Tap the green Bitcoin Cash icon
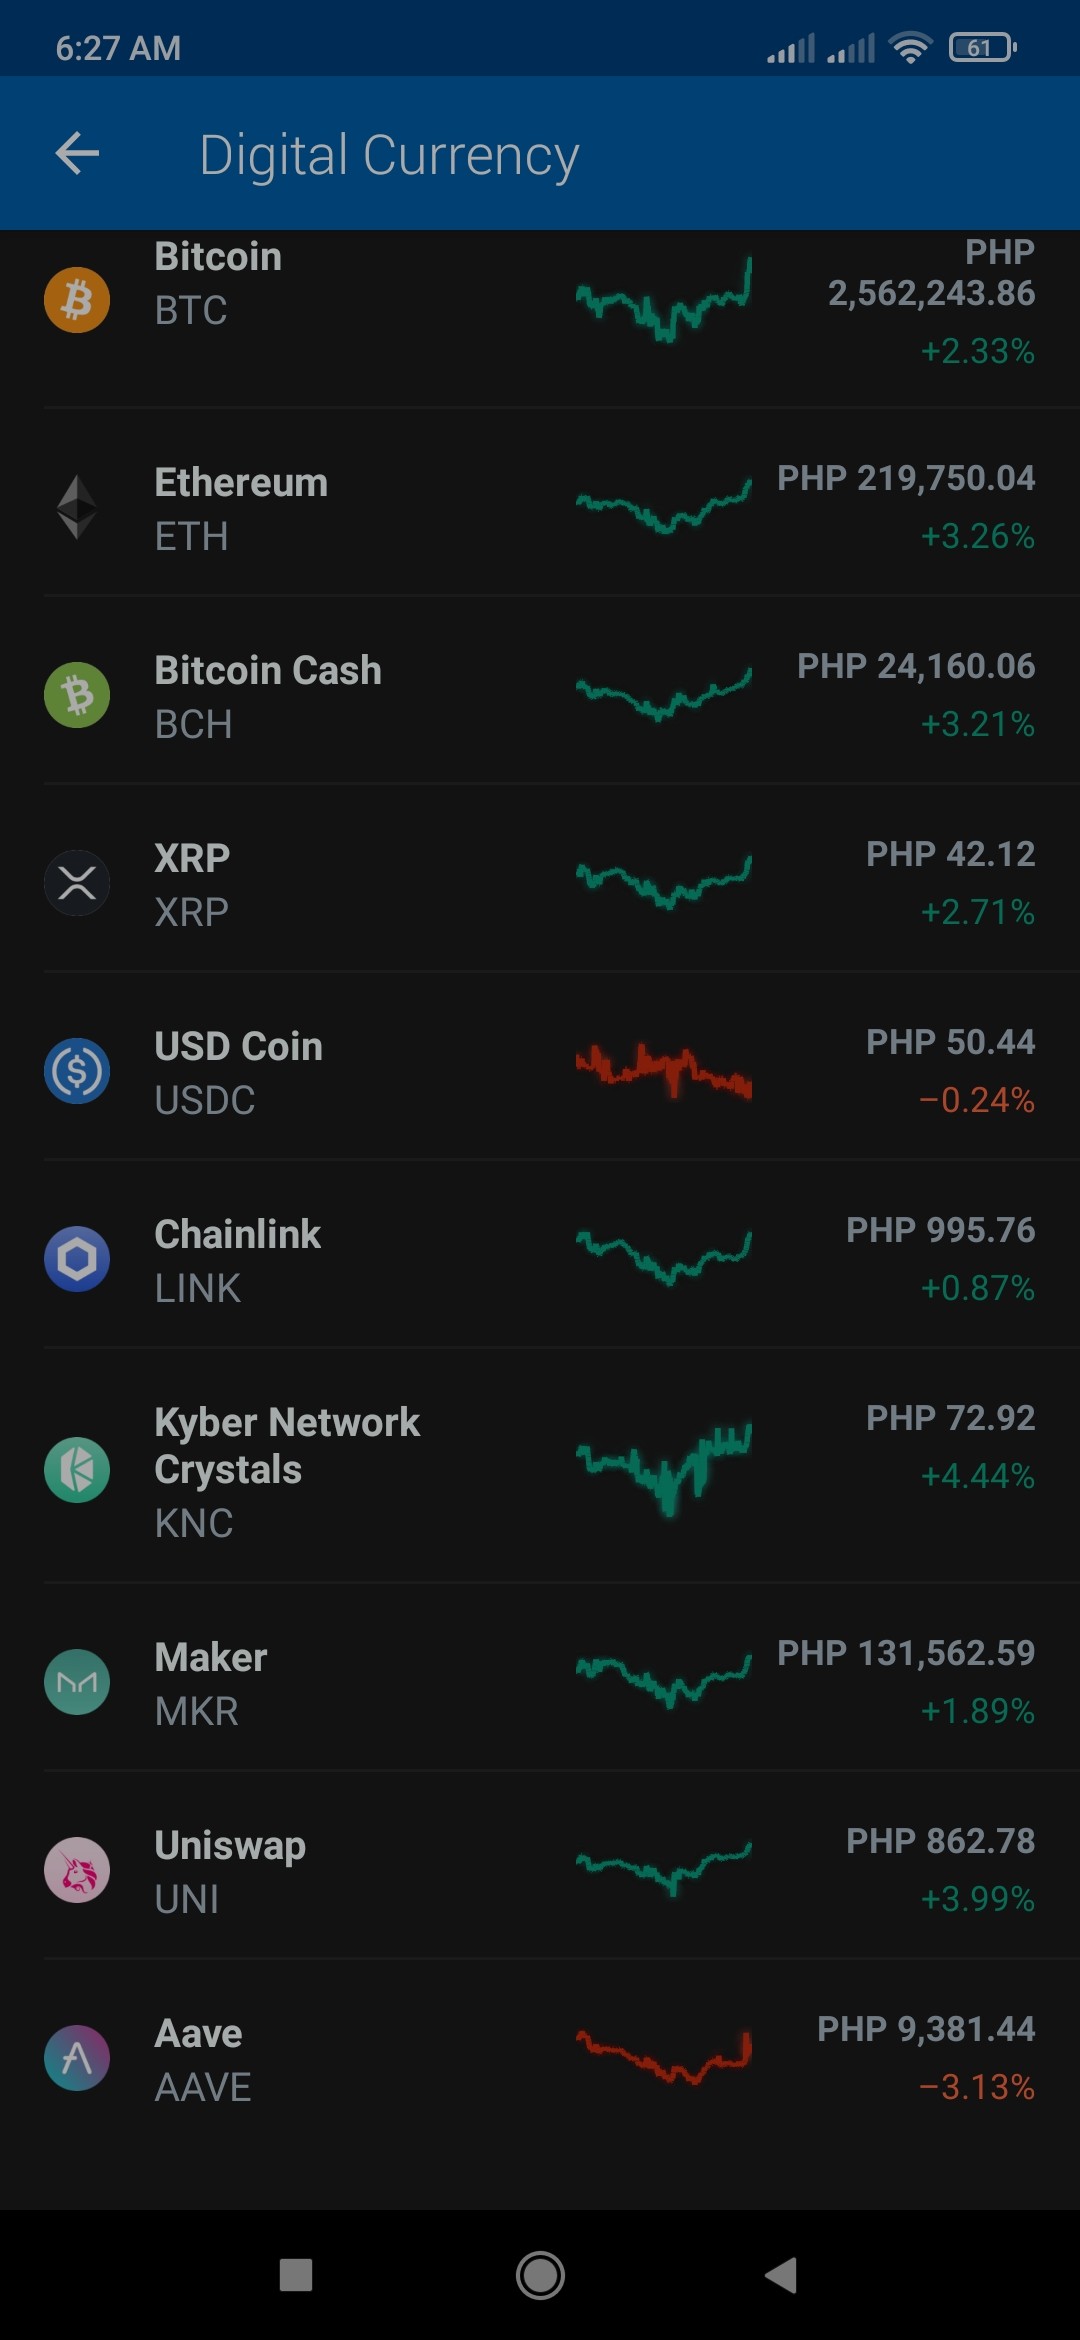1080x2340 pixels. (77, 695)
